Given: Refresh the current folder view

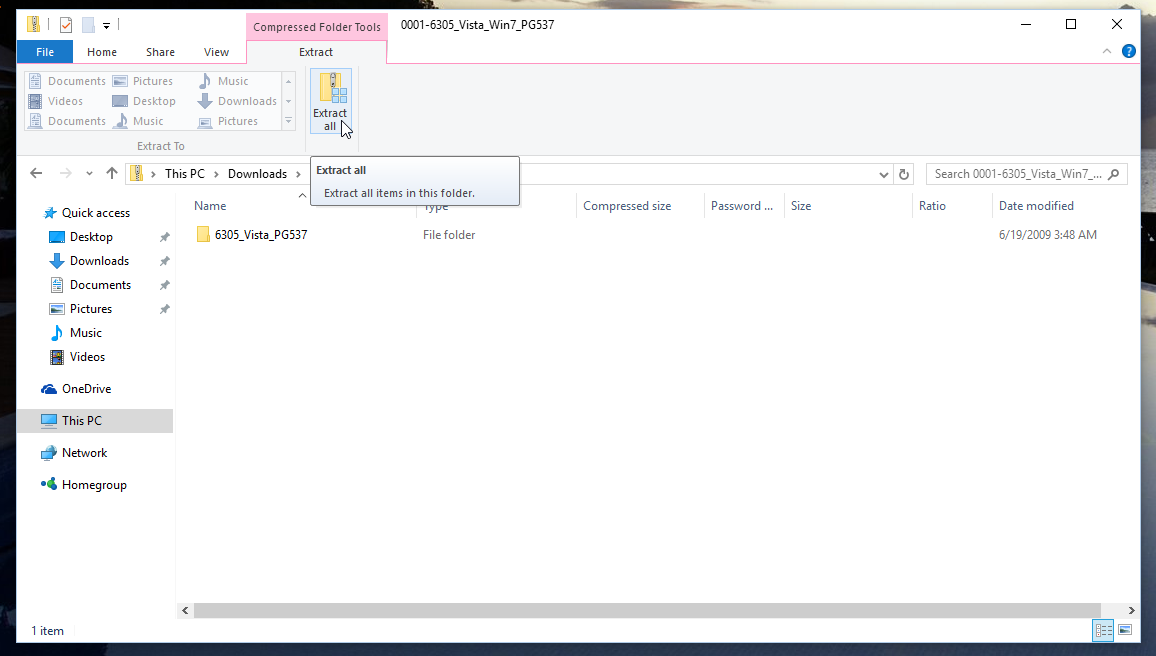Looking at the screenshot, I should pyautogui.click(x=904, y=174).
